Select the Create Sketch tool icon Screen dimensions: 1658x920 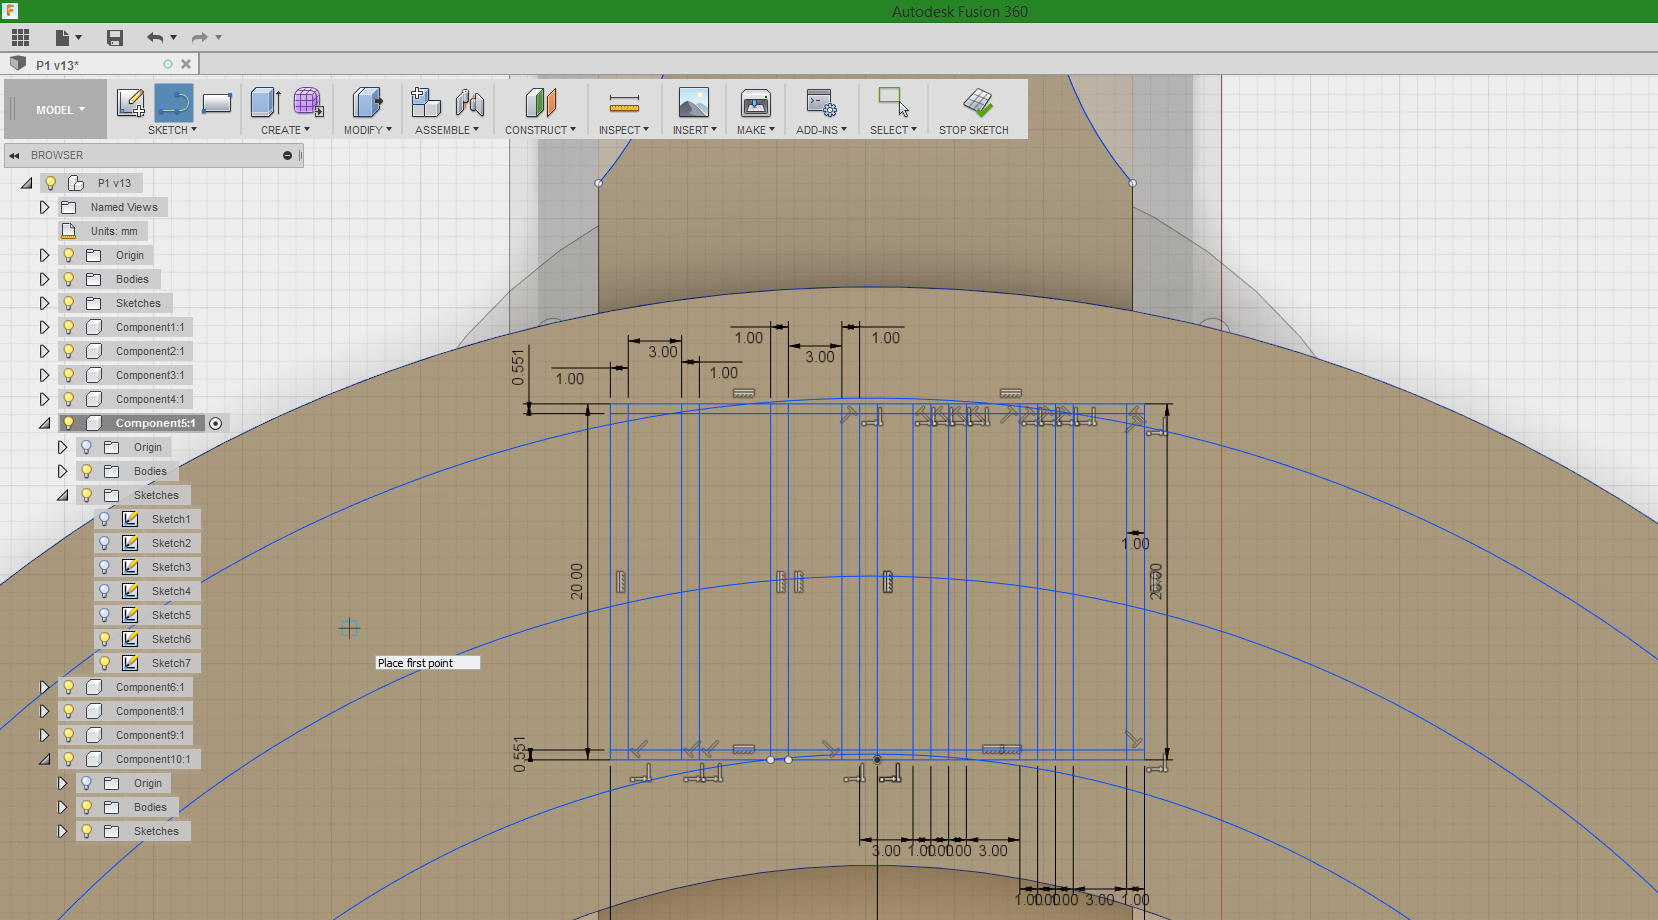point(131,102)
